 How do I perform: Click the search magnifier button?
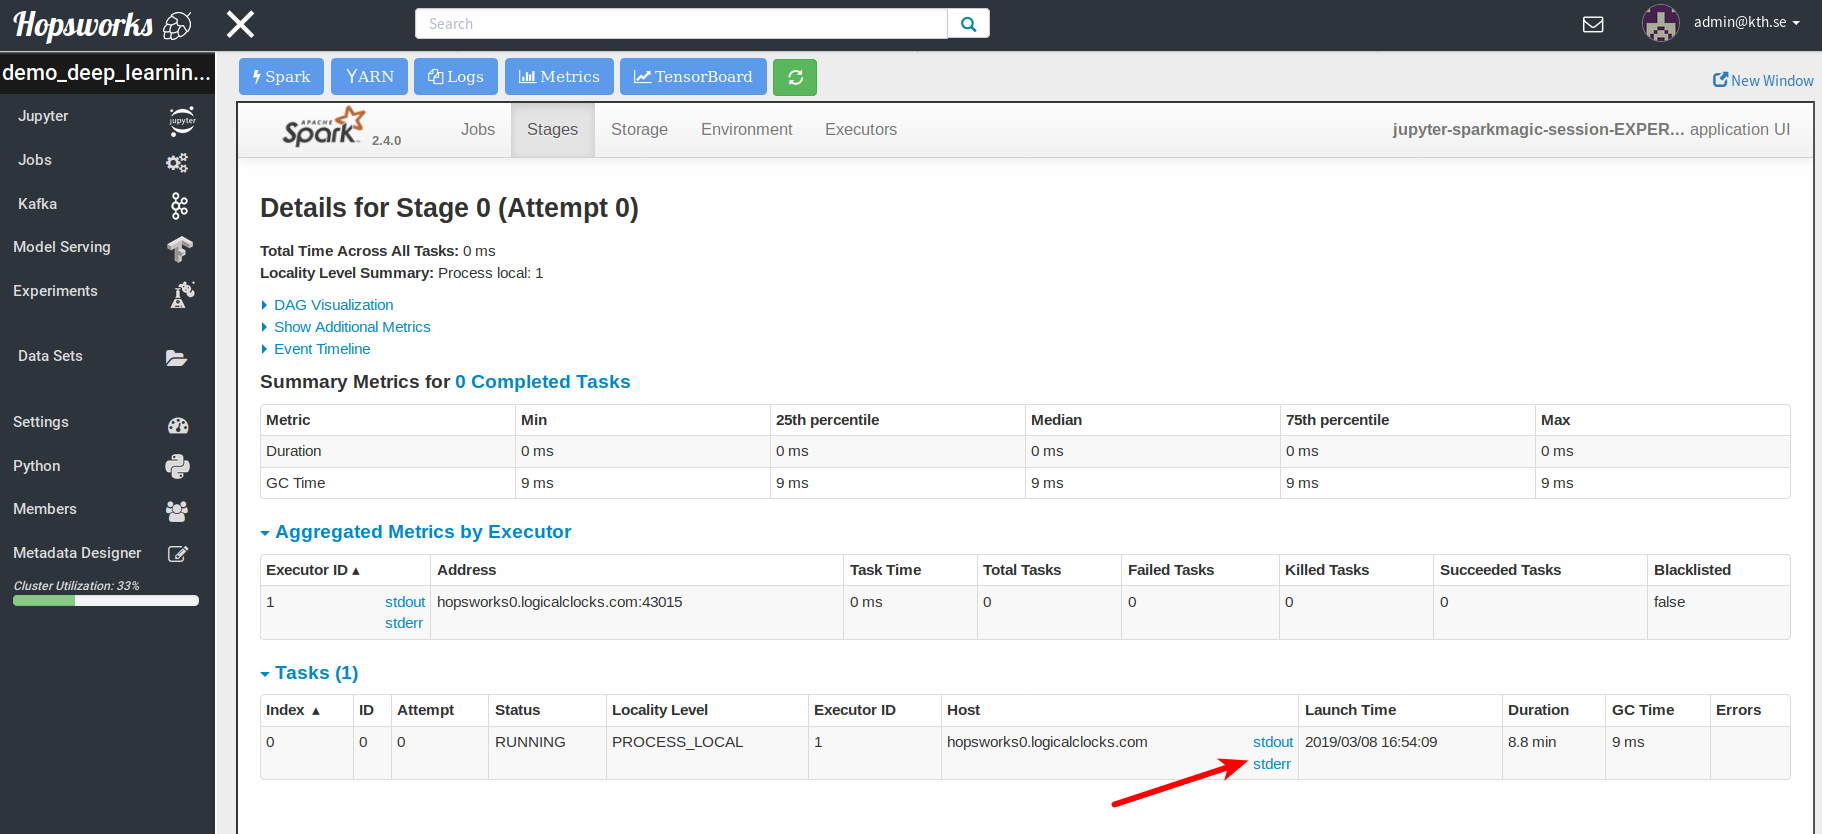(x=968, y=24)
